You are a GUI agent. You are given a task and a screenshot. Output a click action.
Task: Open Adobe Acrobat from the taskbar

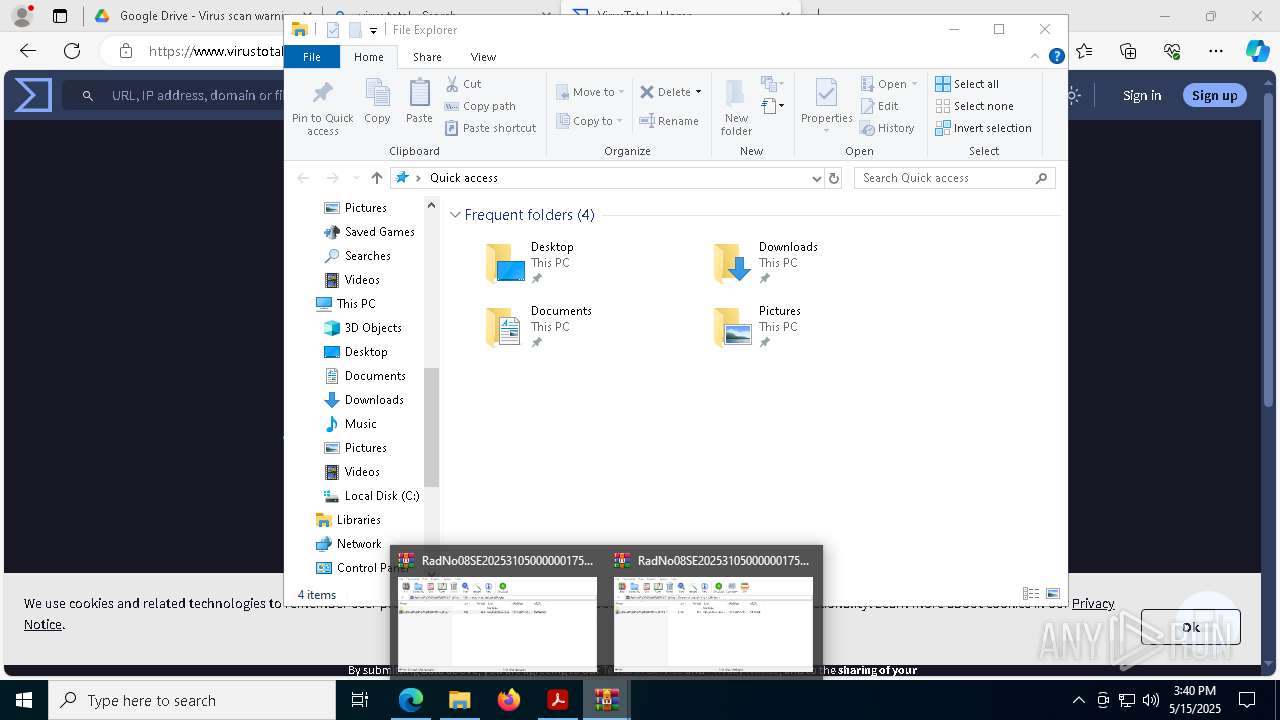click(558, 700)
